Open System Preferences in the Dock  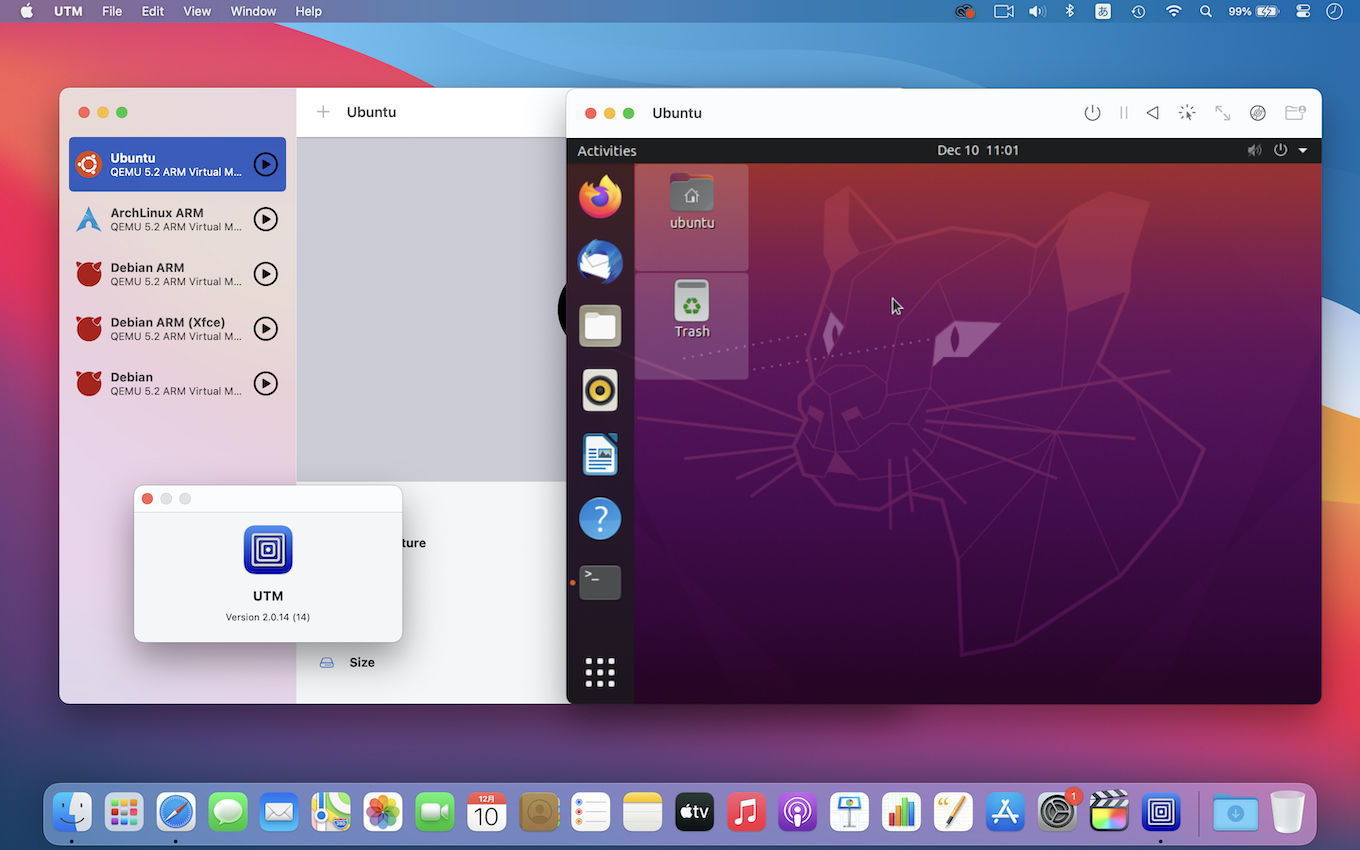pyautogui.click(x=1057, y=812)
